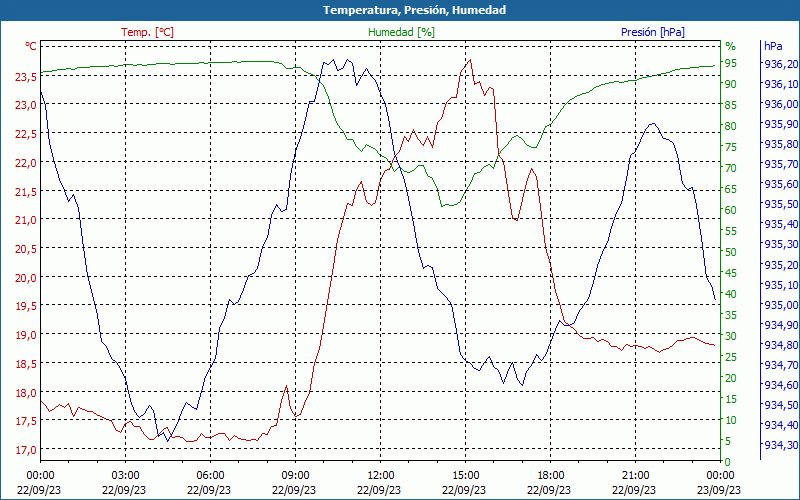Click the 10 humidity axis value
The height and width of the screenshot is (500, 800).
click(731, 420)
